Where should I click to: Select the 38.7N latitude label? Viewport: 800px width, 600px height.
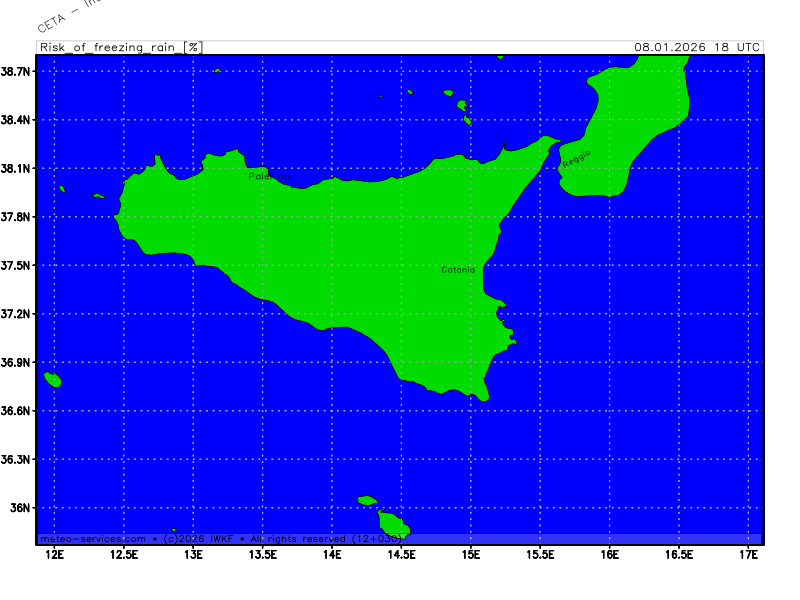pos(19,72)
